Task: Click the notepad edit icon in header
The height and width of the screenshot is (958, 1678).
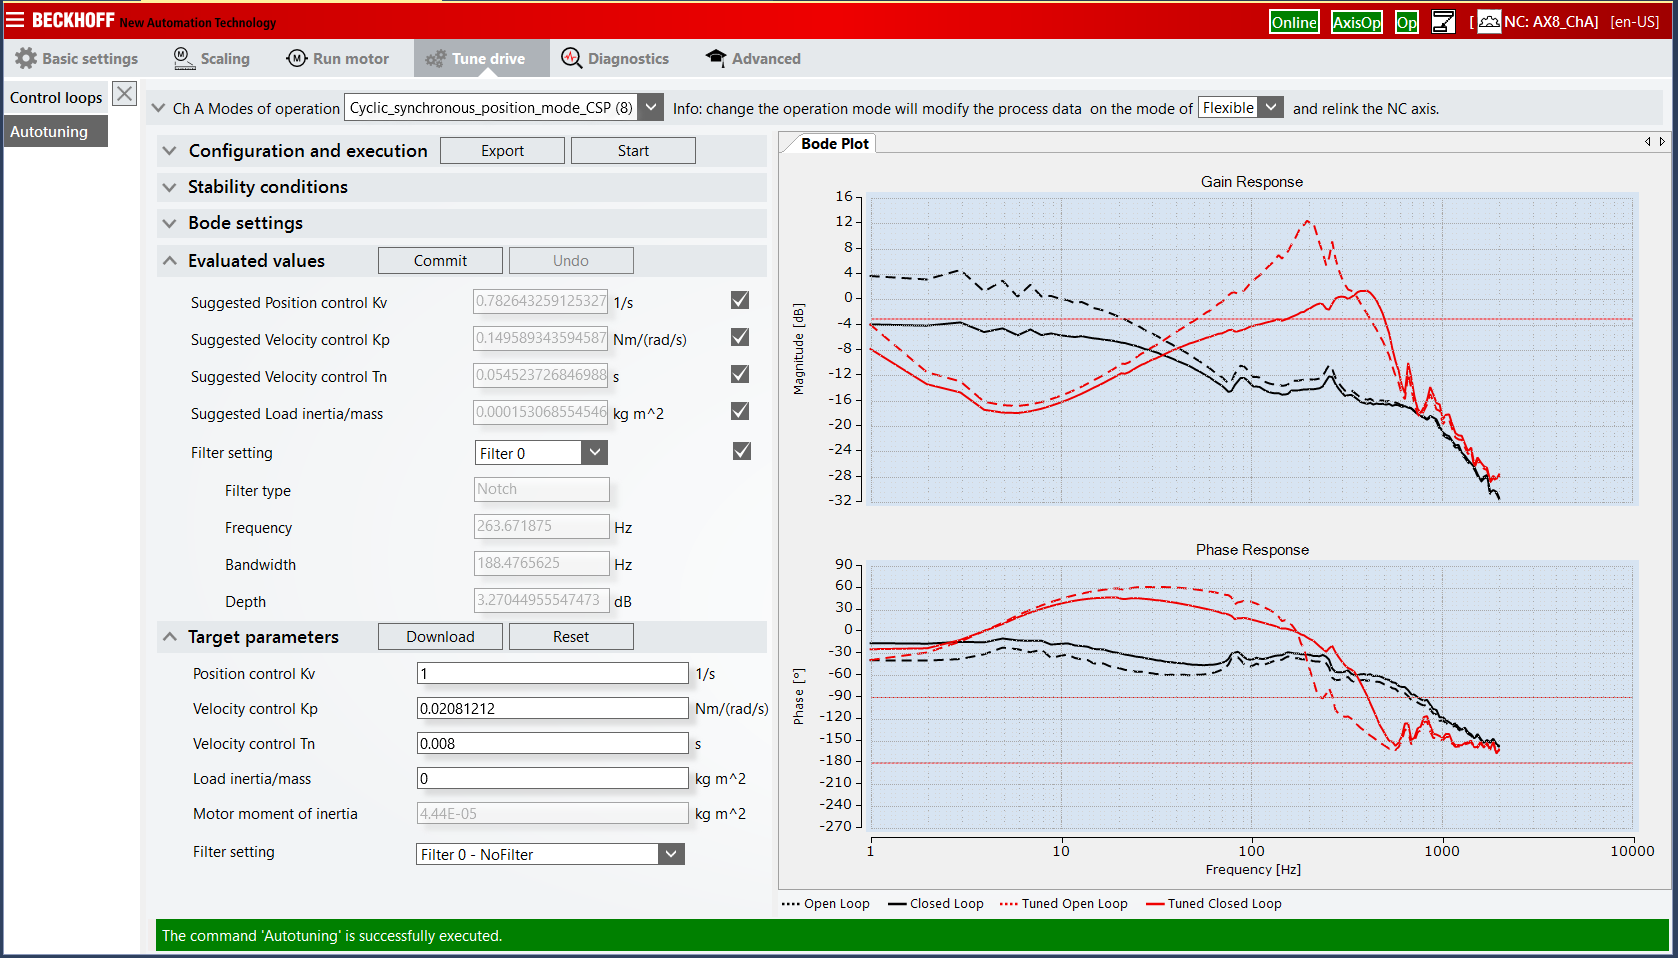Action: (1443, 21)
